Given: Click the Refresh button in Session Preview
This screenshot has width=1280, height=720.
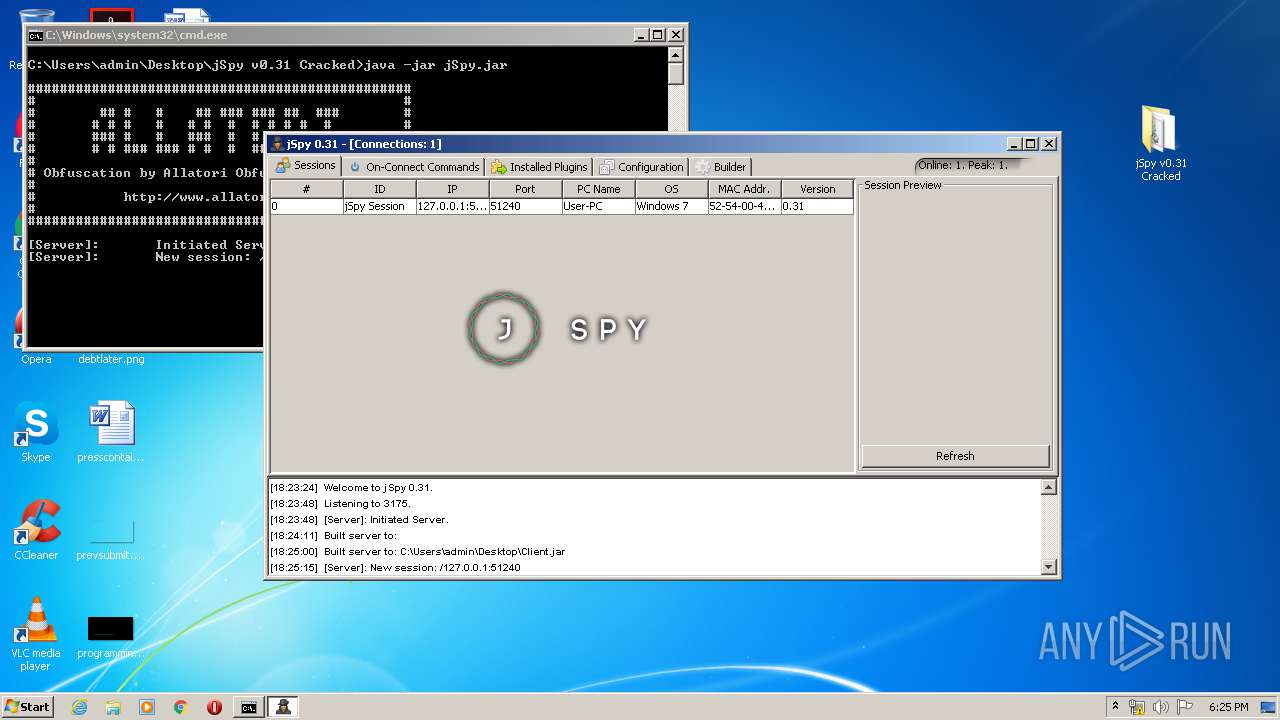Looking at the screenshot, I should point(955,456).
